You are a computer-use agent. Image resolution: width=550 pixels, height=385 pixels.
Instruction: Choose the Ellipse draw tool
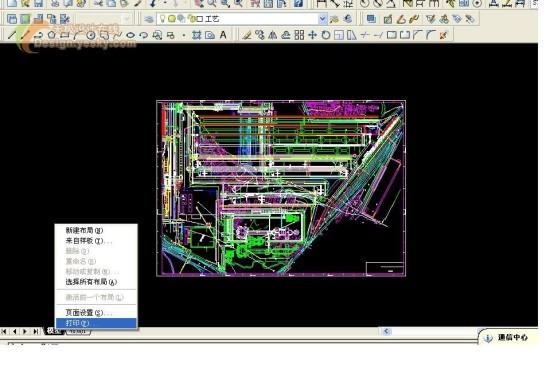coord(130,35)
